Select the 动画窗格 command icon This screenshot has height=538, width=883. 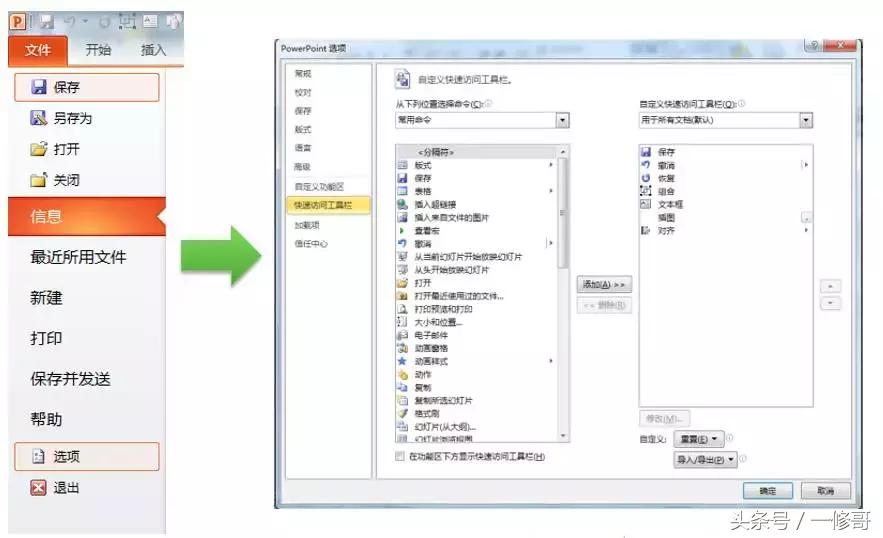tap(402, 348)
